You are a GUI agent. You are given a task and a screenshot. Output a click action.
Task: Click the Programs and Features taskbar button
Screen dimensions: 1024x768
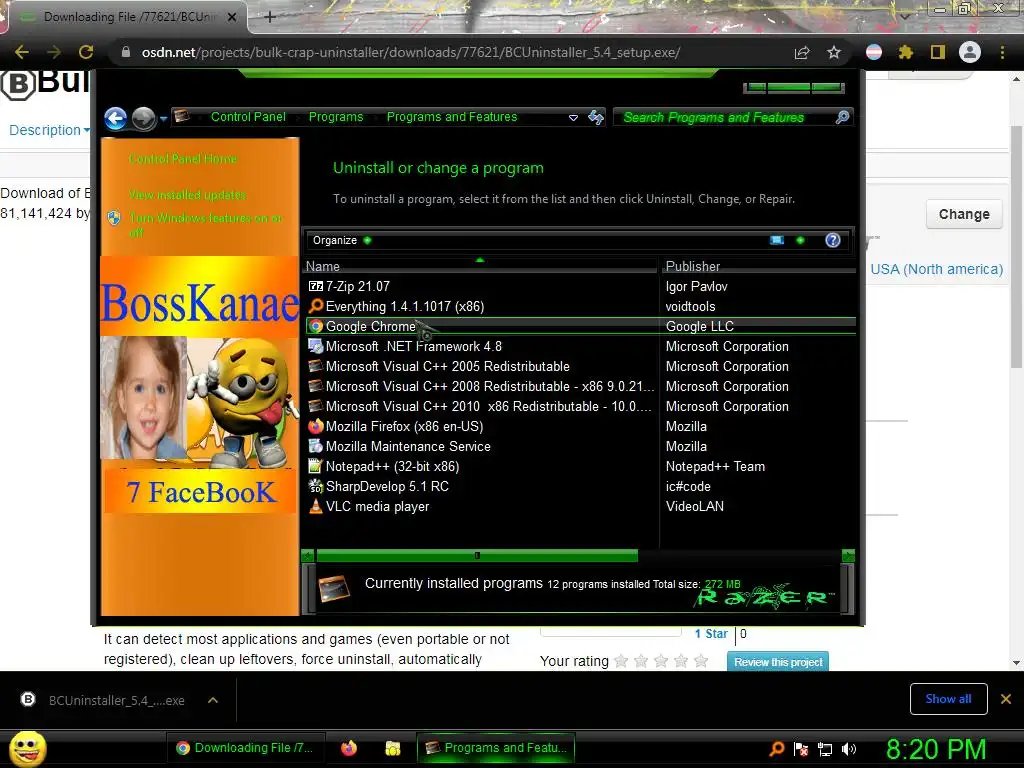(496, 748)
